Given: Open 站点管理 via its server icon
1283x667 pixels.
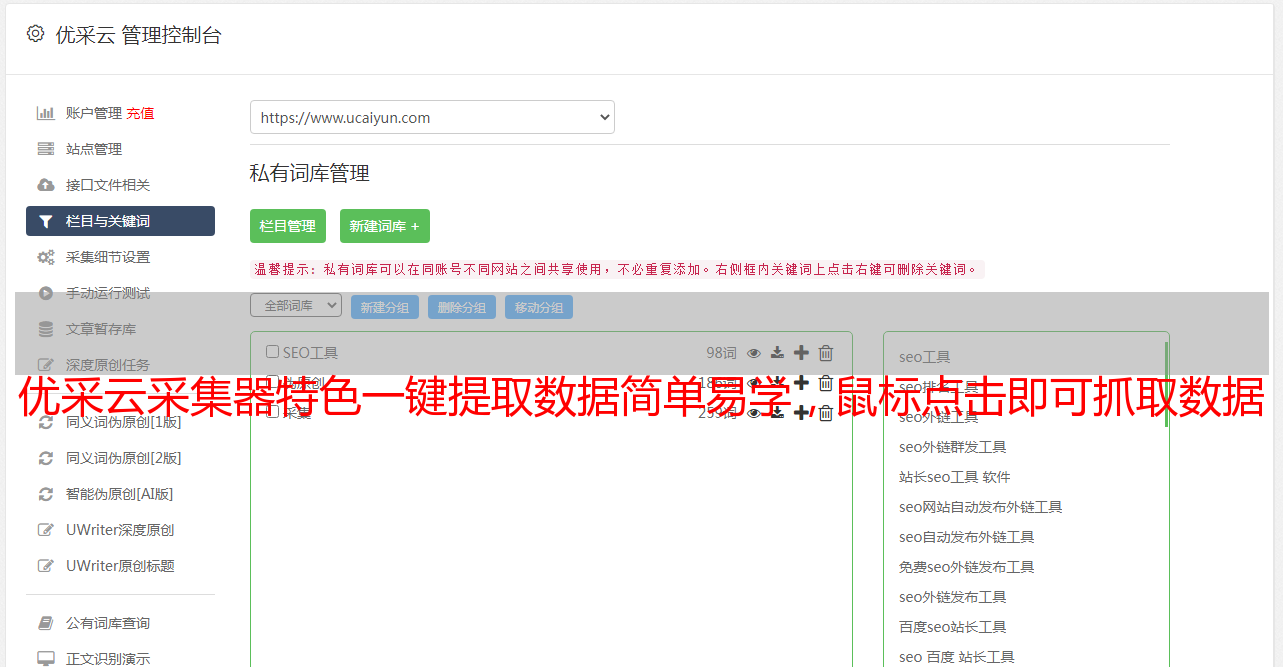Looking at the screenshot, I should tap(46, 149).
